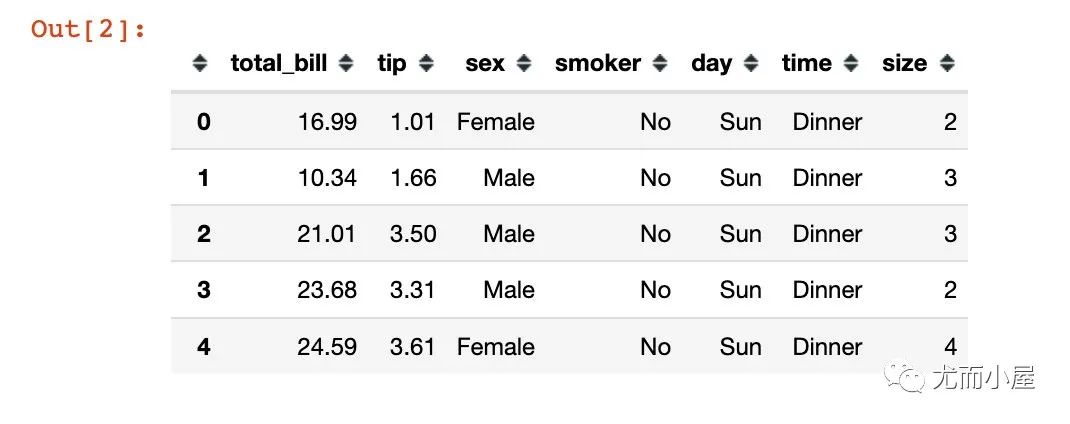Click sort arrows beside tip header
This screenshot has width=1070, height=424.
pos(426,63)
